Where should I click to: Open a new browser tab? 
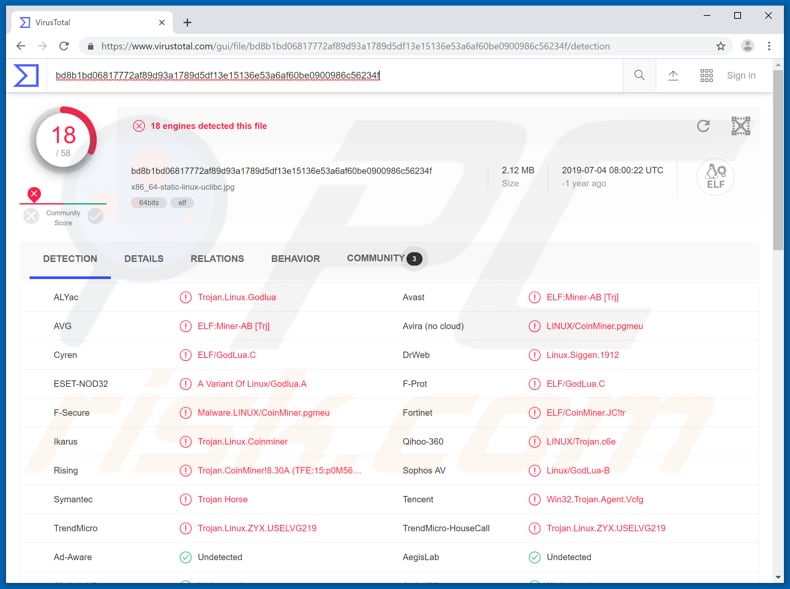[x=187, y=23]
